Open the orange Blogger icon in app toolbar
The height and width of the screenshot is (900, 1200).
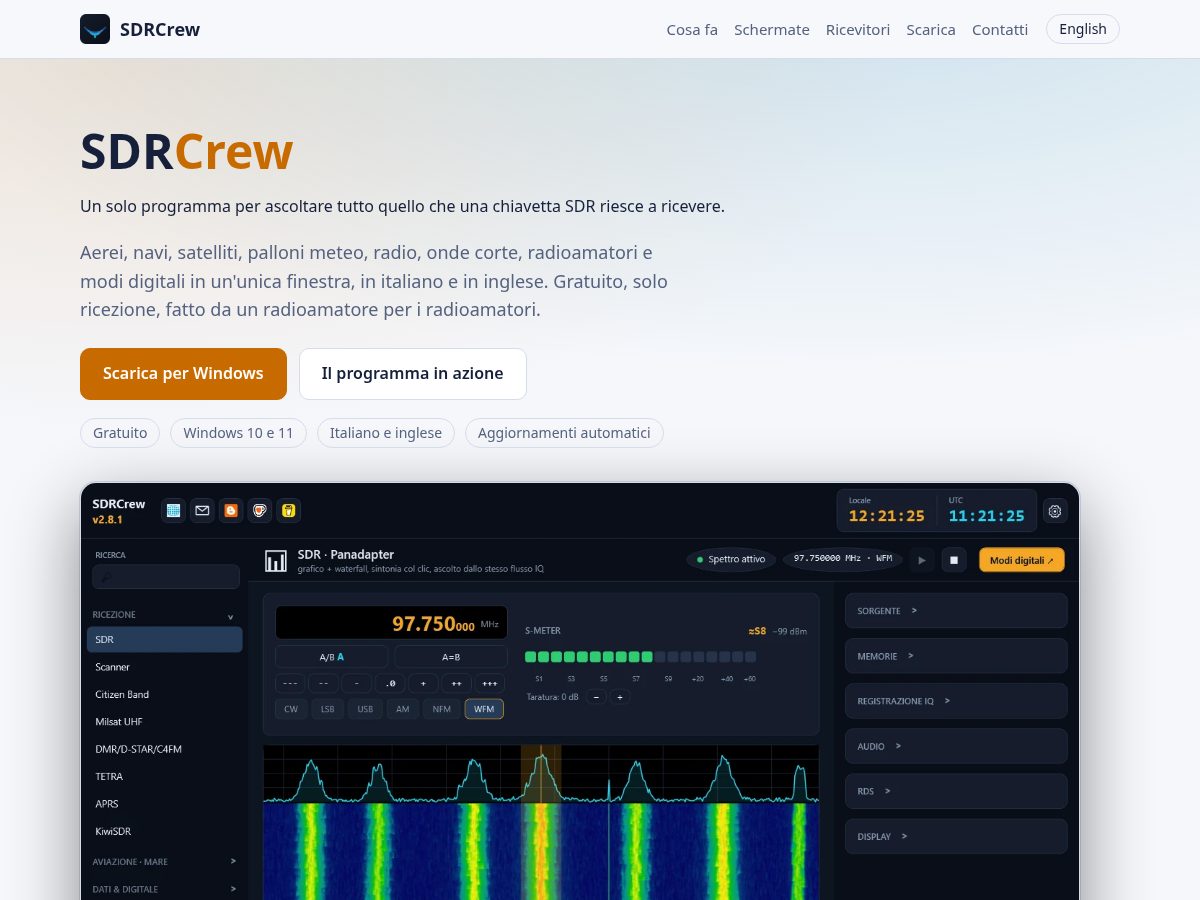[x=231, y=511]
